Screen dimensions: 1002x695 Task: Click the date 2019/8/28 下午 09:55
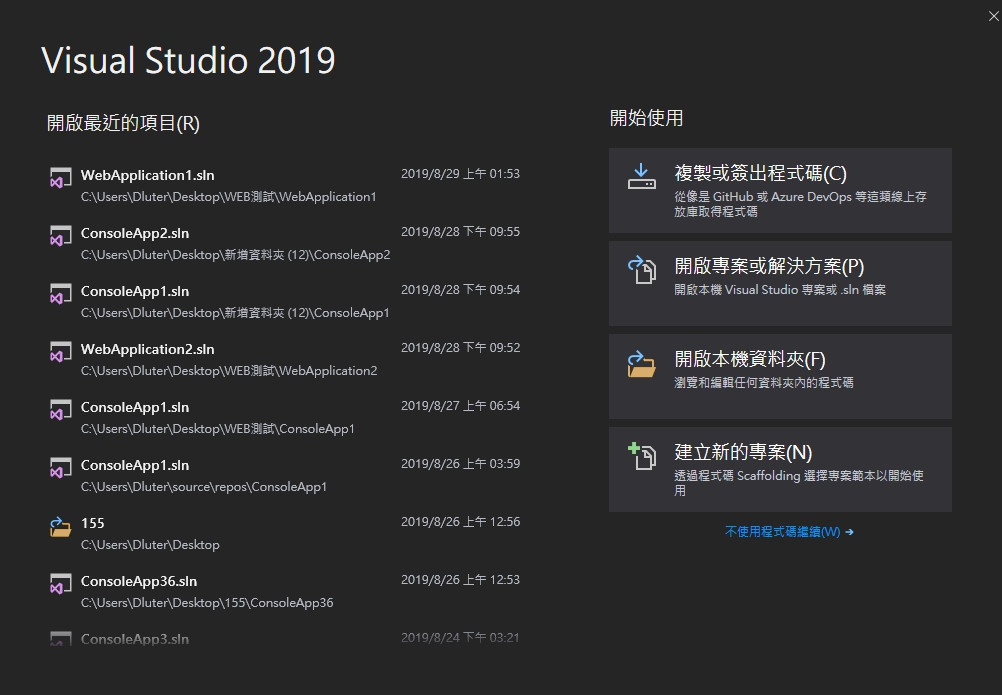click(x=460, y=232)
